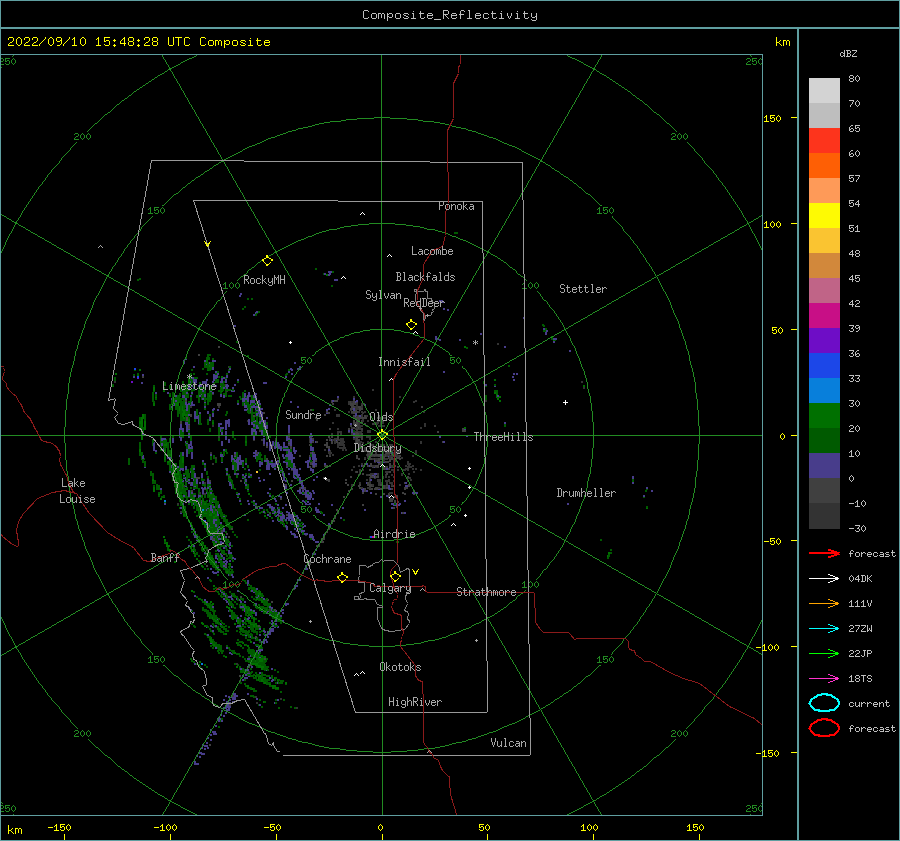Select the cyan 27ZW arrow legend entry

click(x=824, y=628)
